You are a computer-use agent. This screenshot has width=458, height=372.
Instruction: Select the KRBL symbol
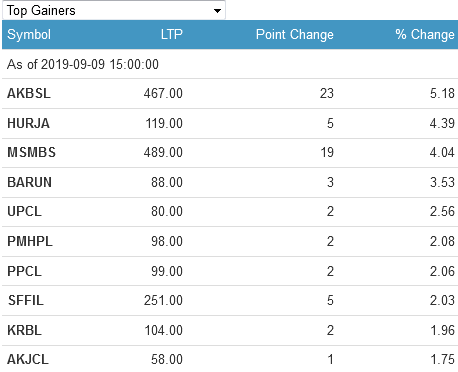pyautogui.click(x=24, y=331)
